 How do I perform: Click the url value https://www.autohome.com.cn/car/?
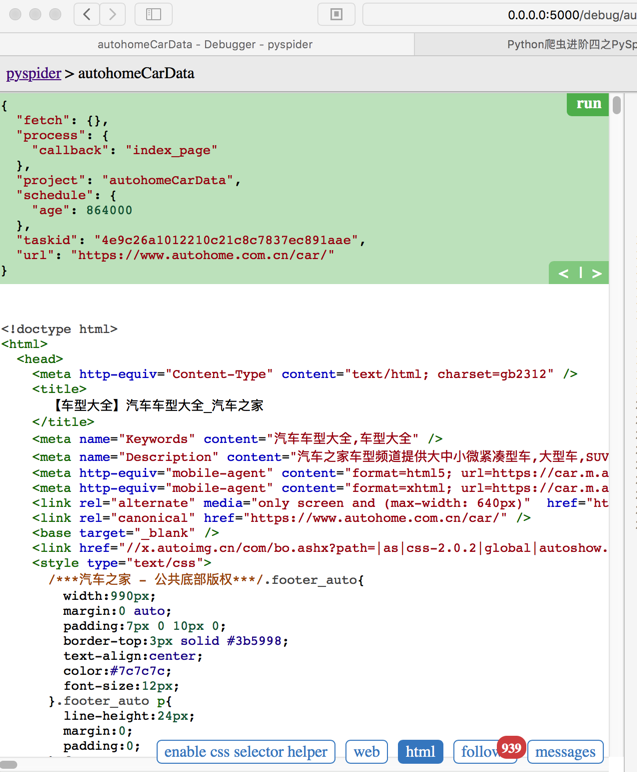(x=202, y=255)
